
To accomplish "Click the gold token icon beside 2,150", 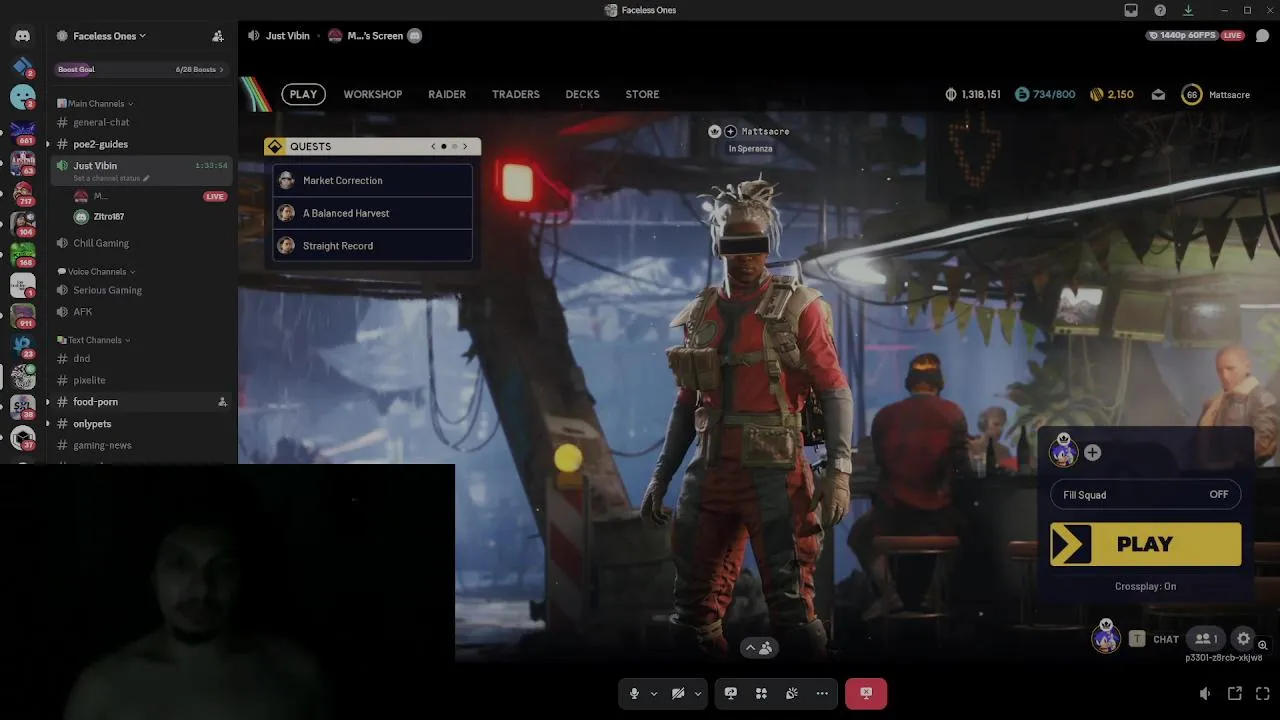I will (x=1096, y=94).
